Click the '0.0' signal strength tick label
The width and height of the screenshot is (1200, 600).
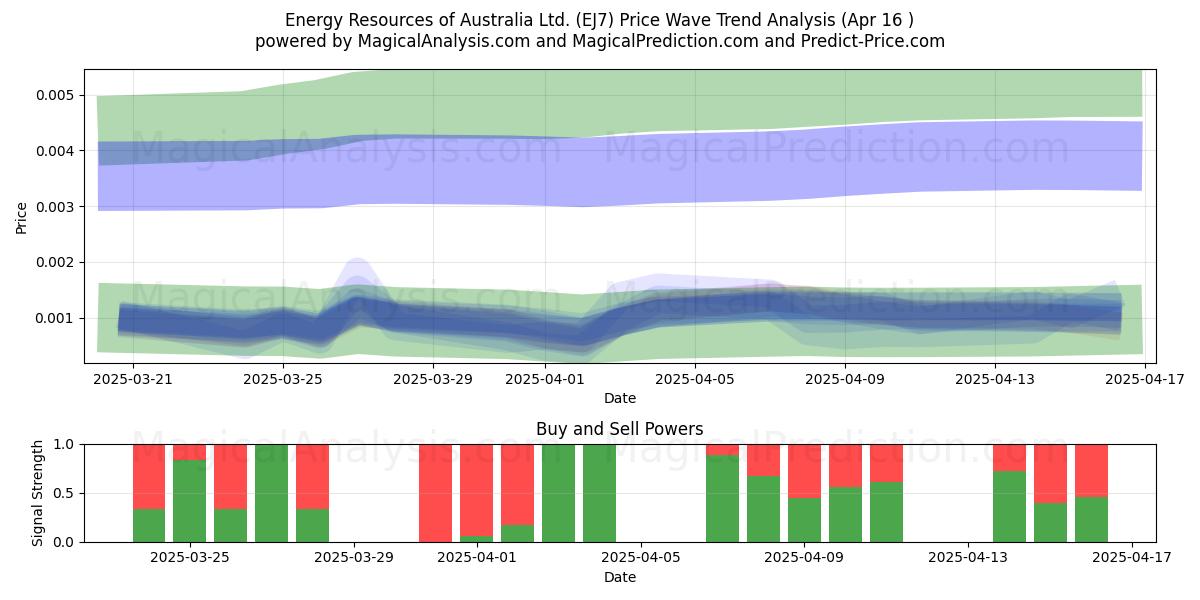point(64,542)
